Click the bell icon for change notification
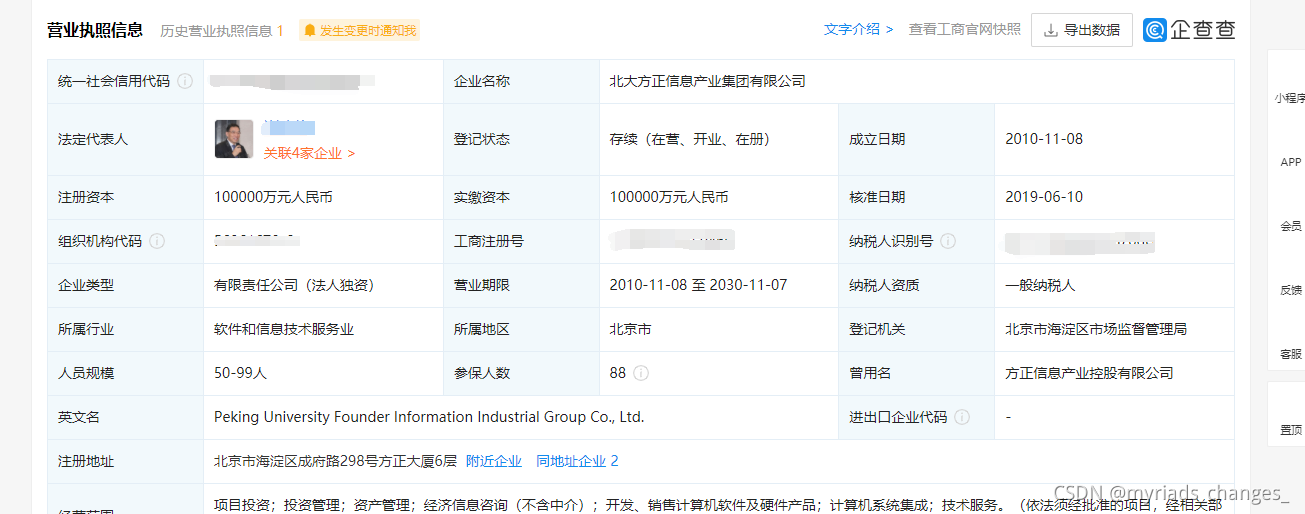The image size is (1305, 514). pos(310,31)
